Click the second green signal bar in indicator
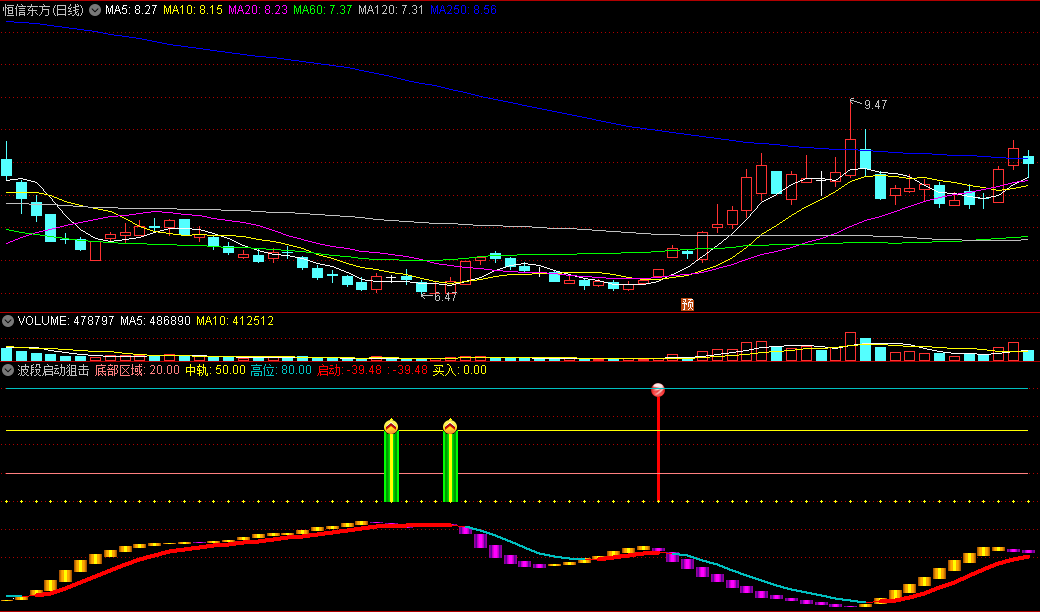 pyautogui.click(x=450, y=467)
